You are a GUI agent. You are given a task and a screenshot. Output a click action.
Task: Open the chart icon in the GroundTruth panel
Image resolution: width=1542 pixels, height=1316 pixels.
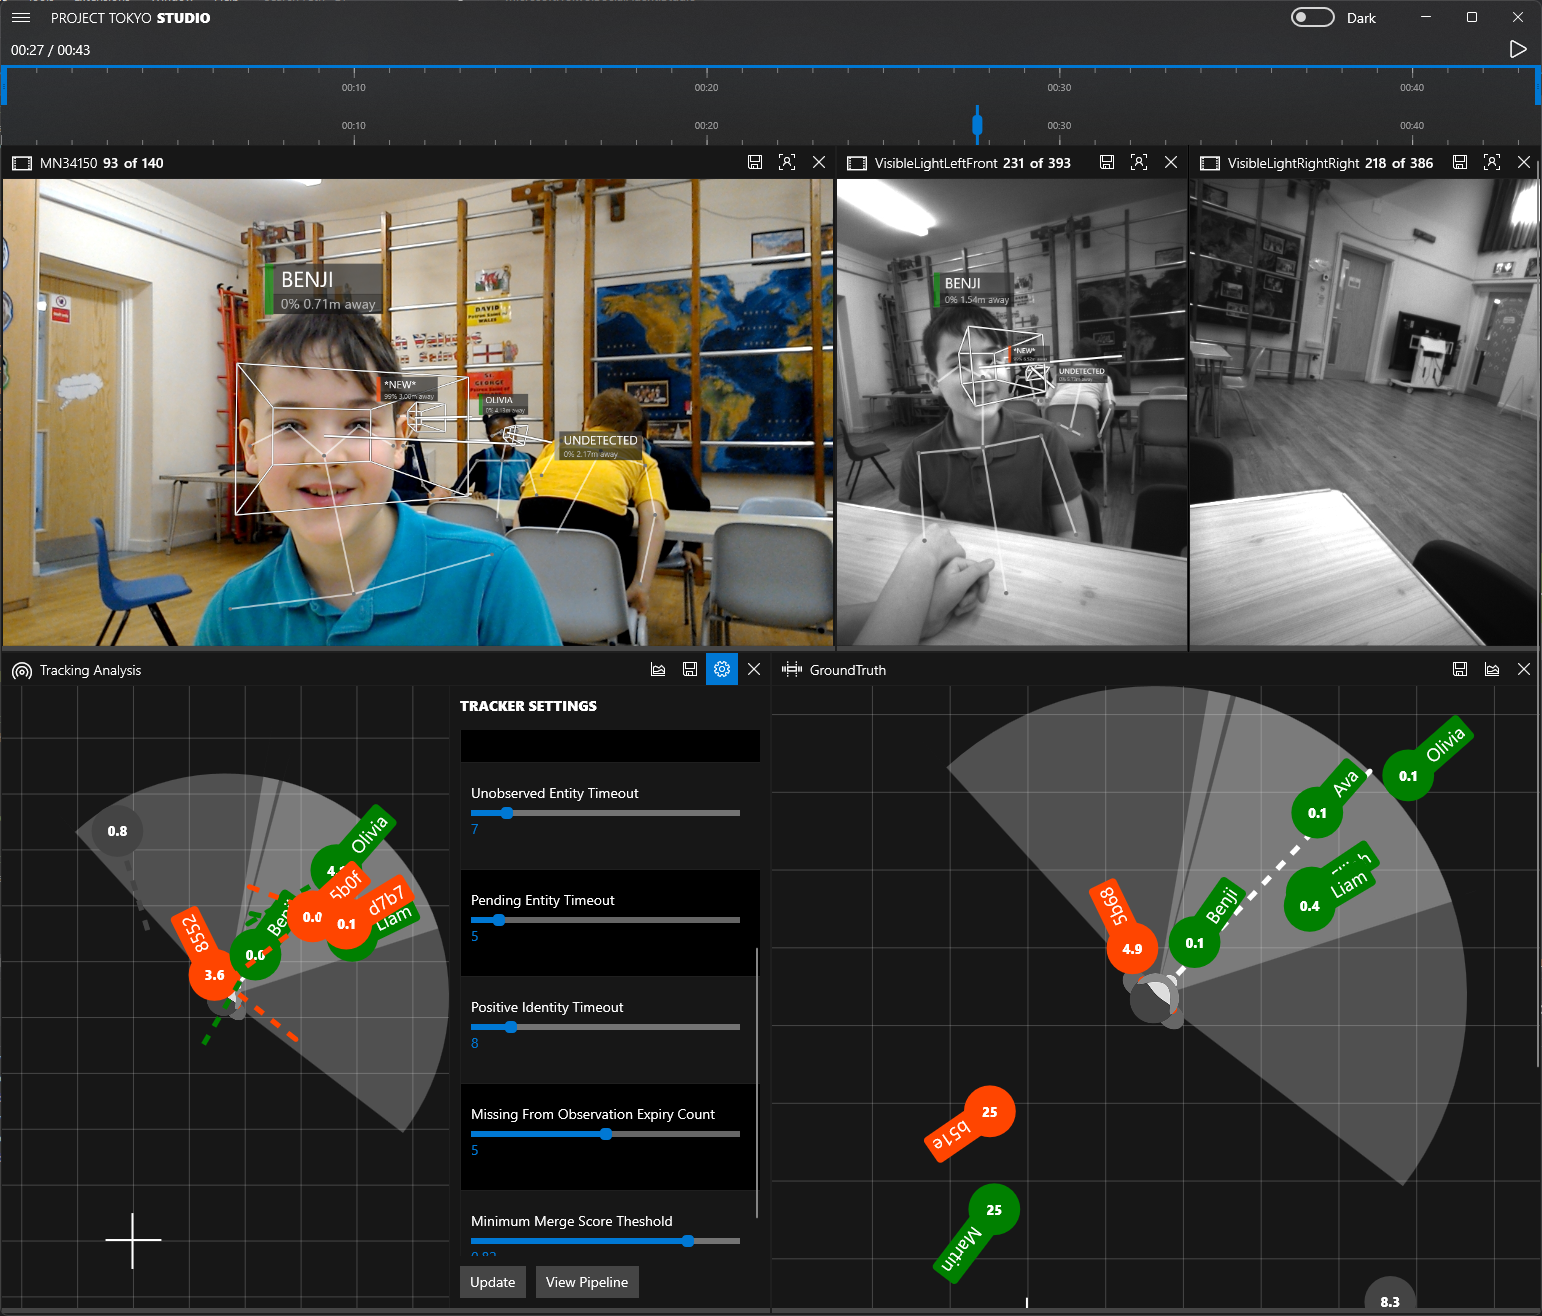coord(1492,669)
